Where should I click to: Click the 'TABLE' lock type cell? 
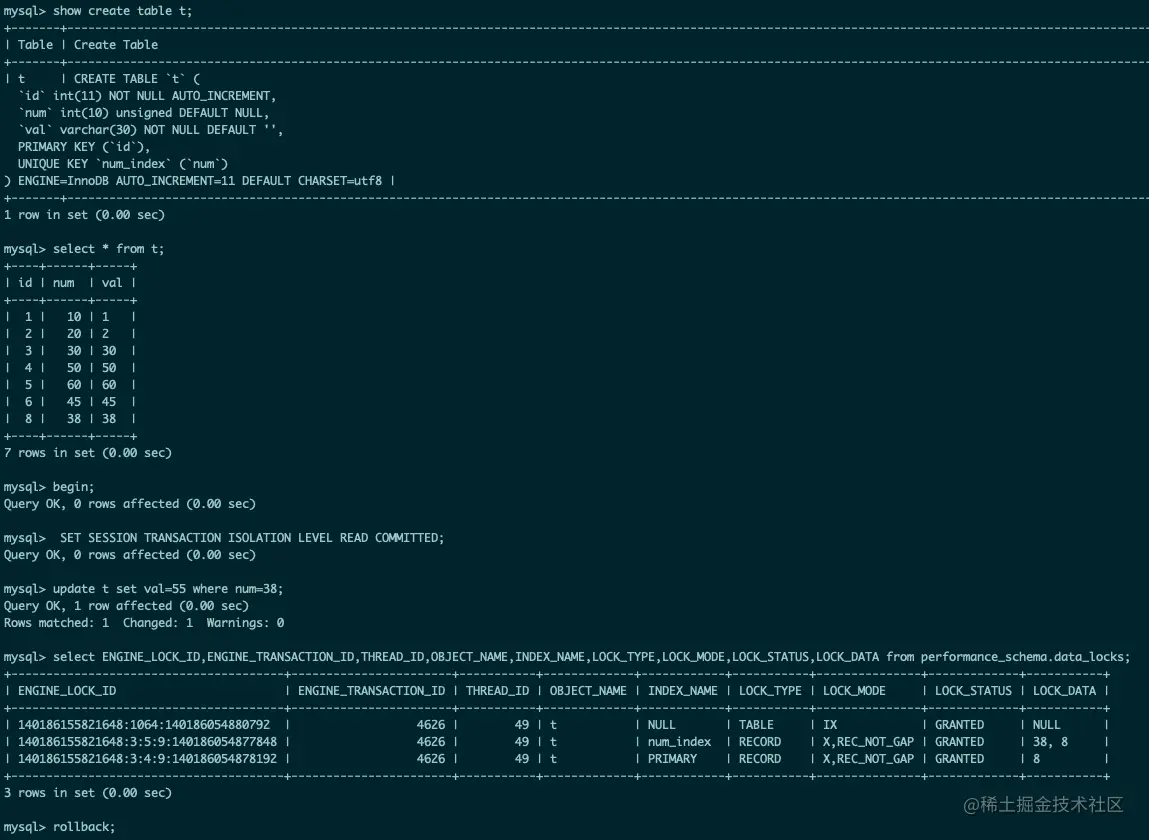pyautogui.click(x=756, y=725)
